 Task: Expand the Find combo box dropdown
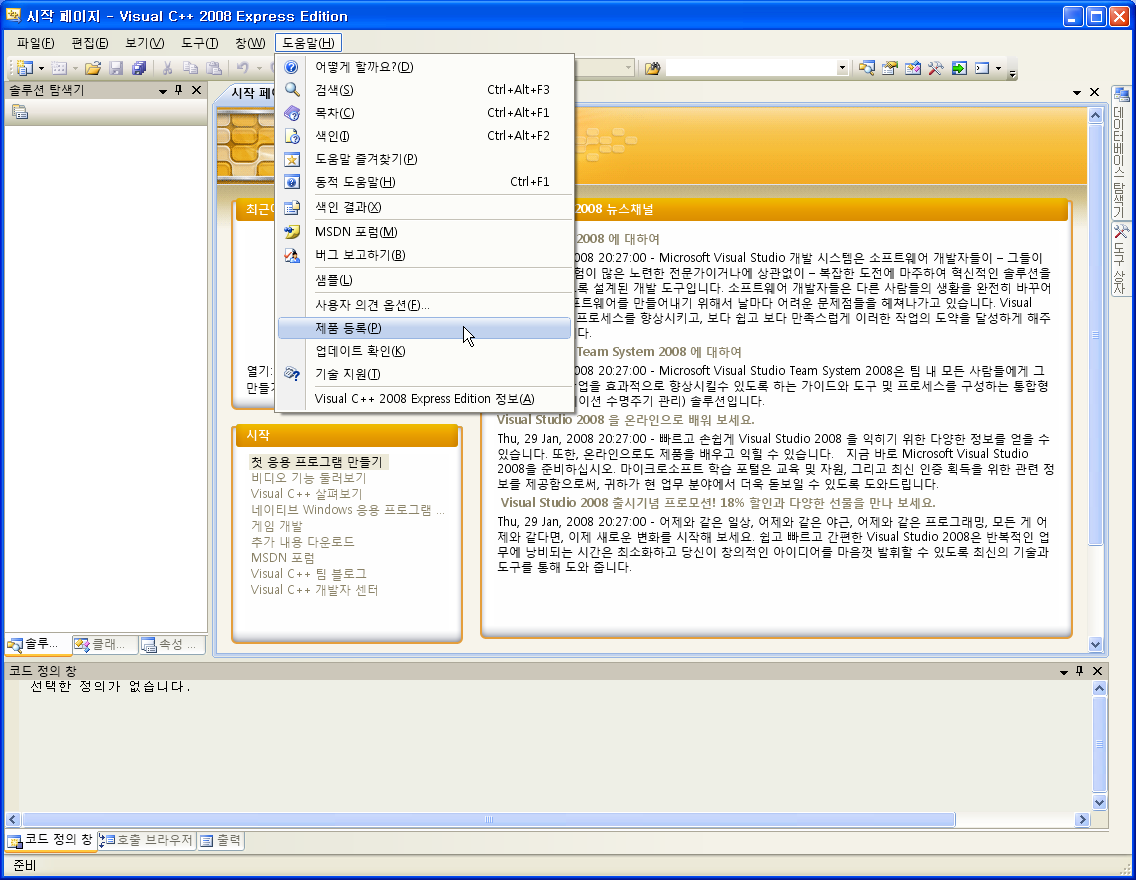click(x=842, y=68)
